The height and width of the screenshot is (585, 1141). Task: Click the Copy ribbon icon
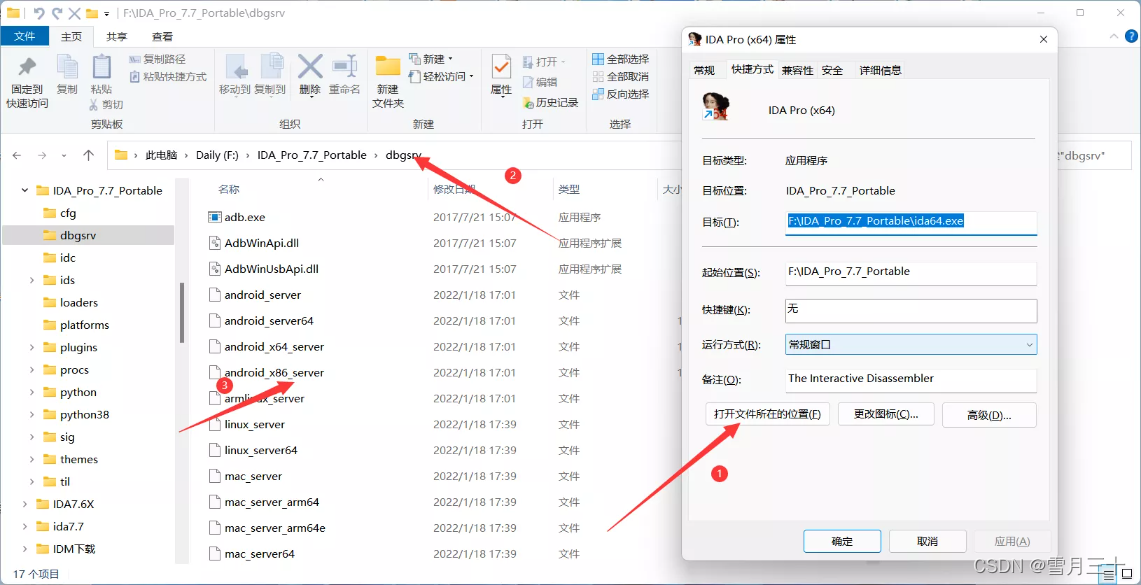pos(67,66)
